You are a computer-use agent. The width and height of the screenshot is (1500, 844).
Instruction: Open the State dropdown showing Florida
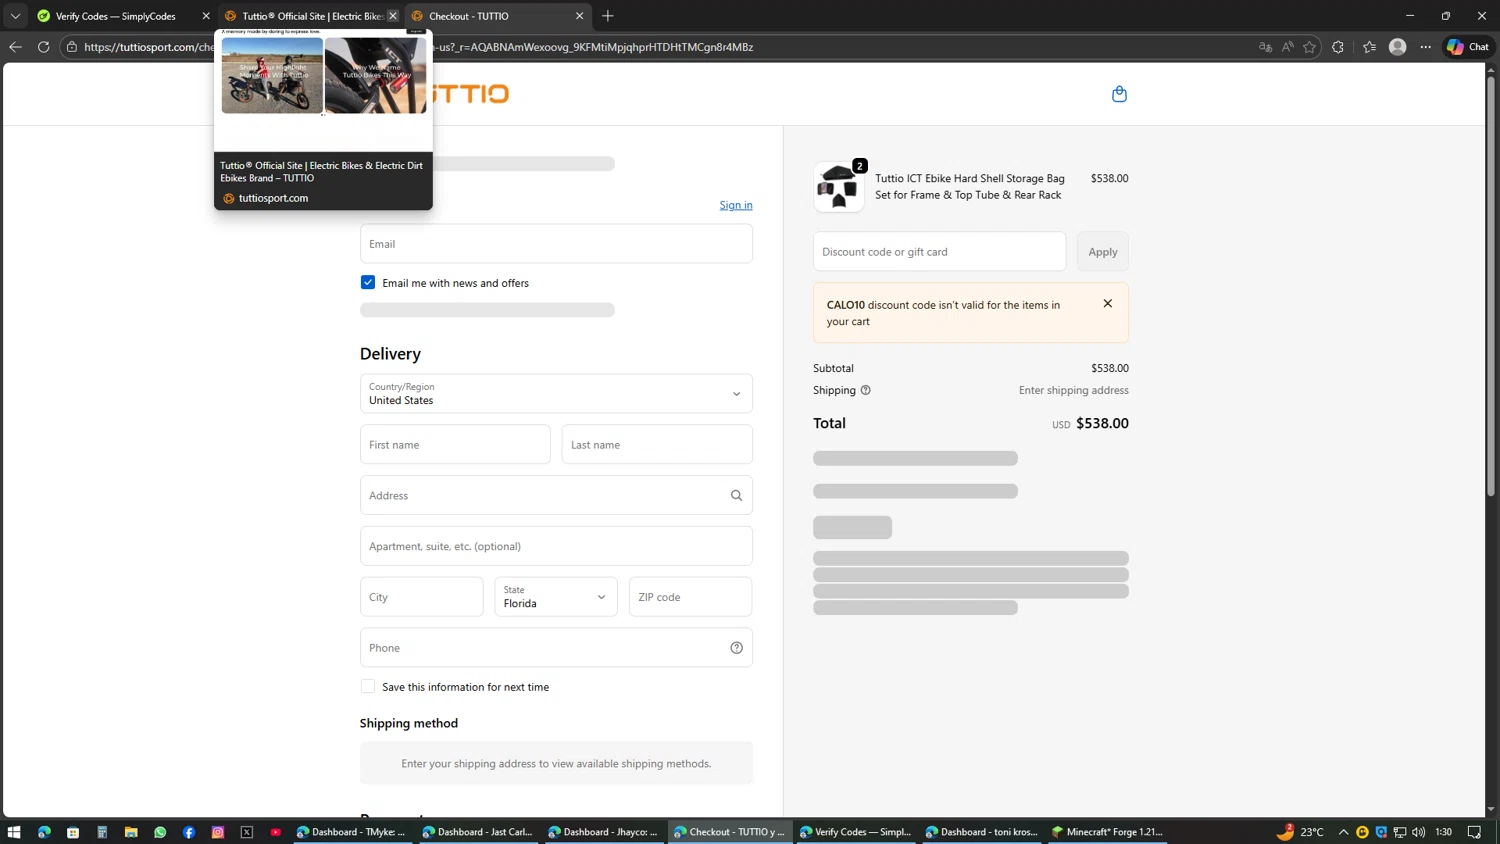point(556,597)
